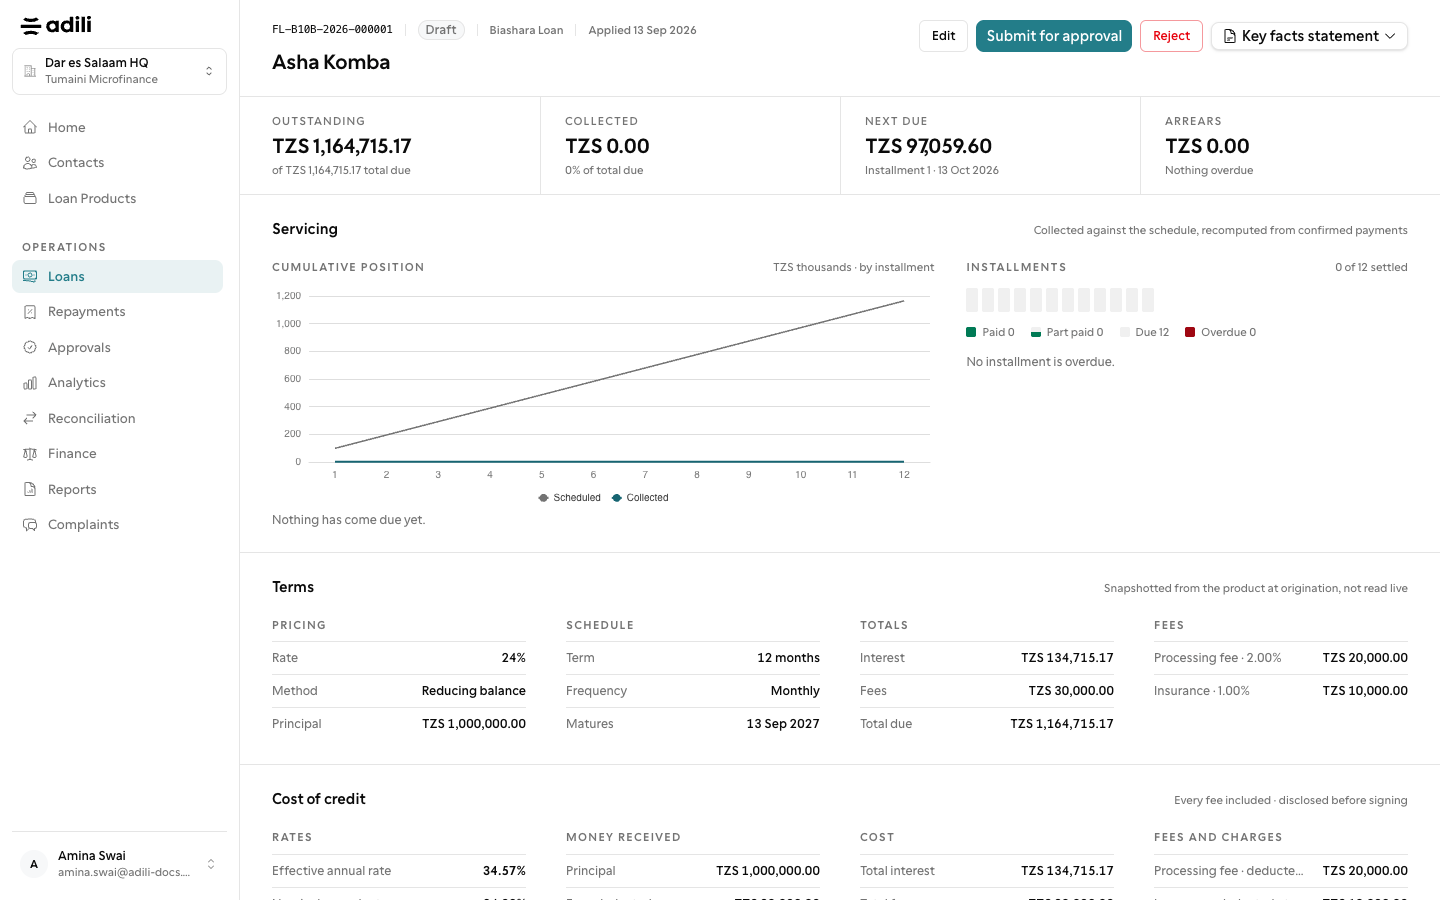Viewport: 1440px width, 900px height.
Task: Click the Home sidebar icon
Action: [x=30, y=127]
